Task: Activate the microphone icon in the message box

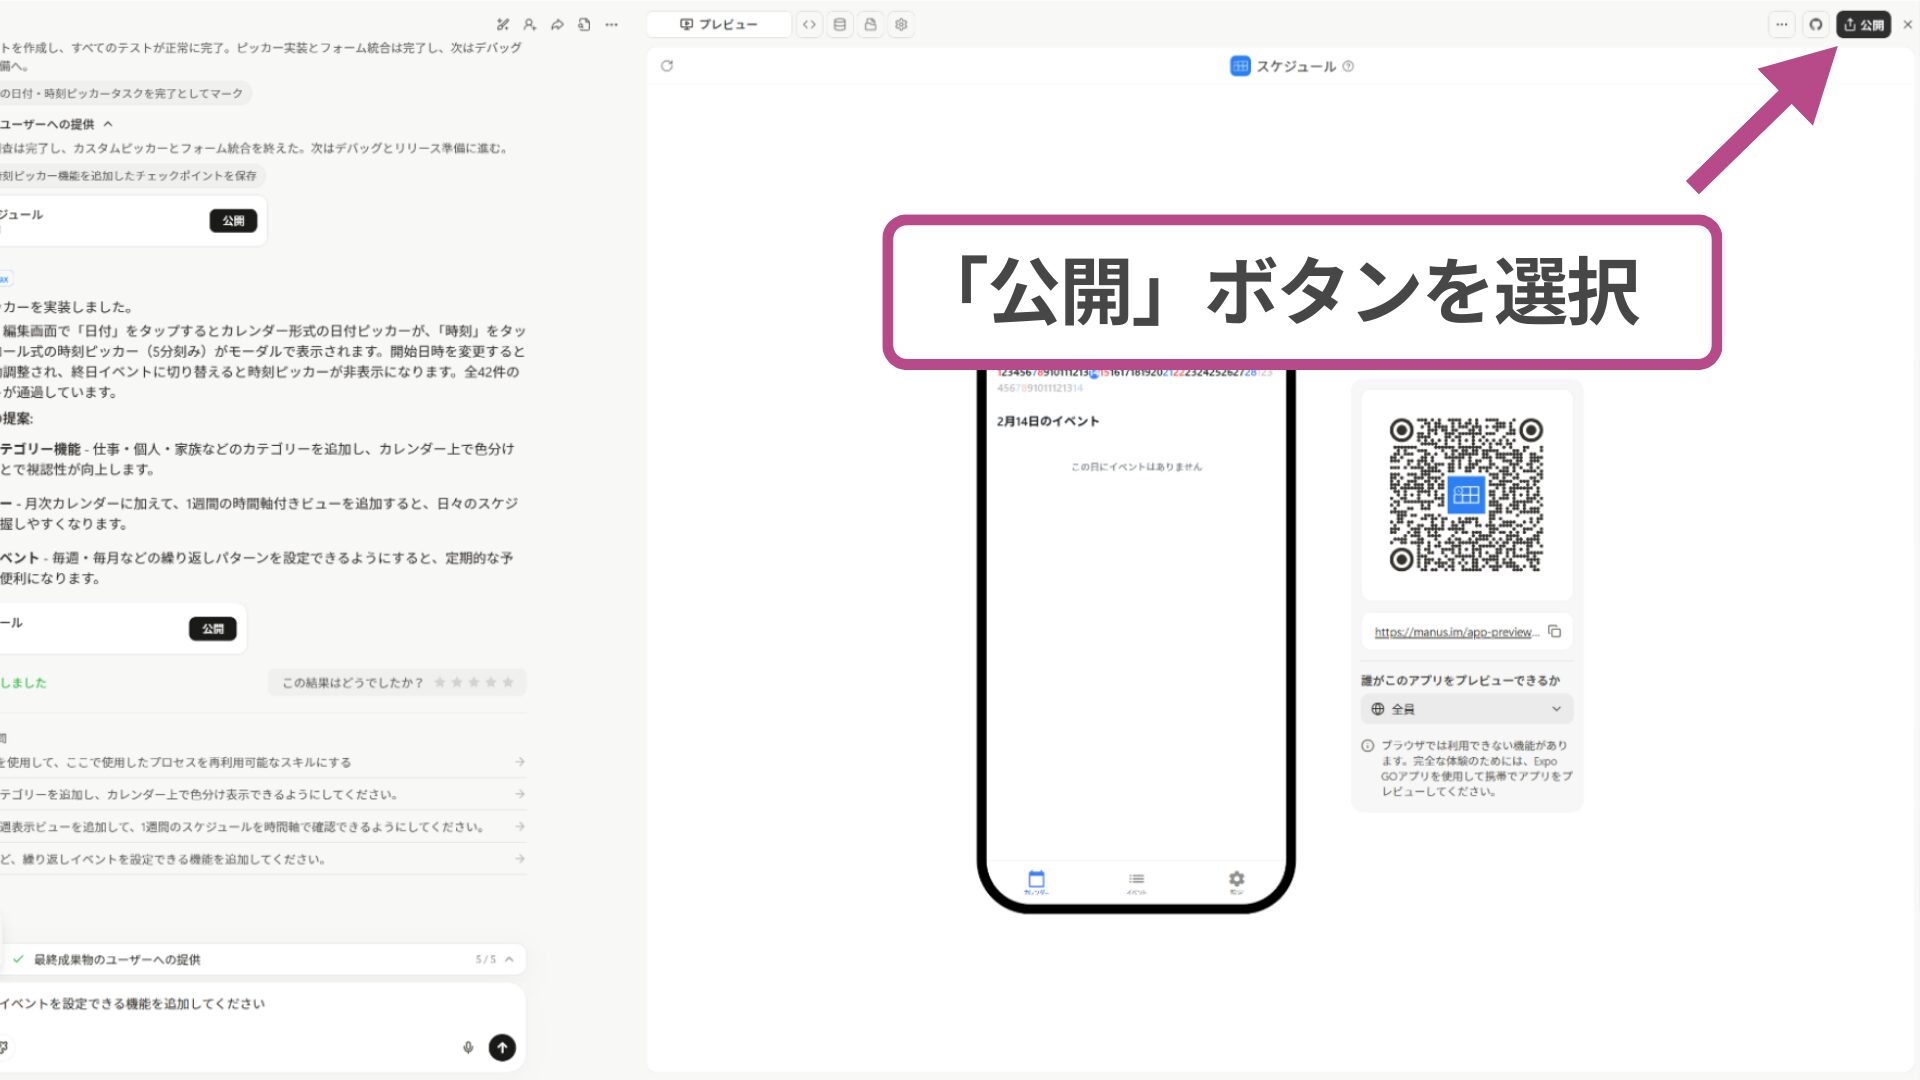Action: [468, 1047]
